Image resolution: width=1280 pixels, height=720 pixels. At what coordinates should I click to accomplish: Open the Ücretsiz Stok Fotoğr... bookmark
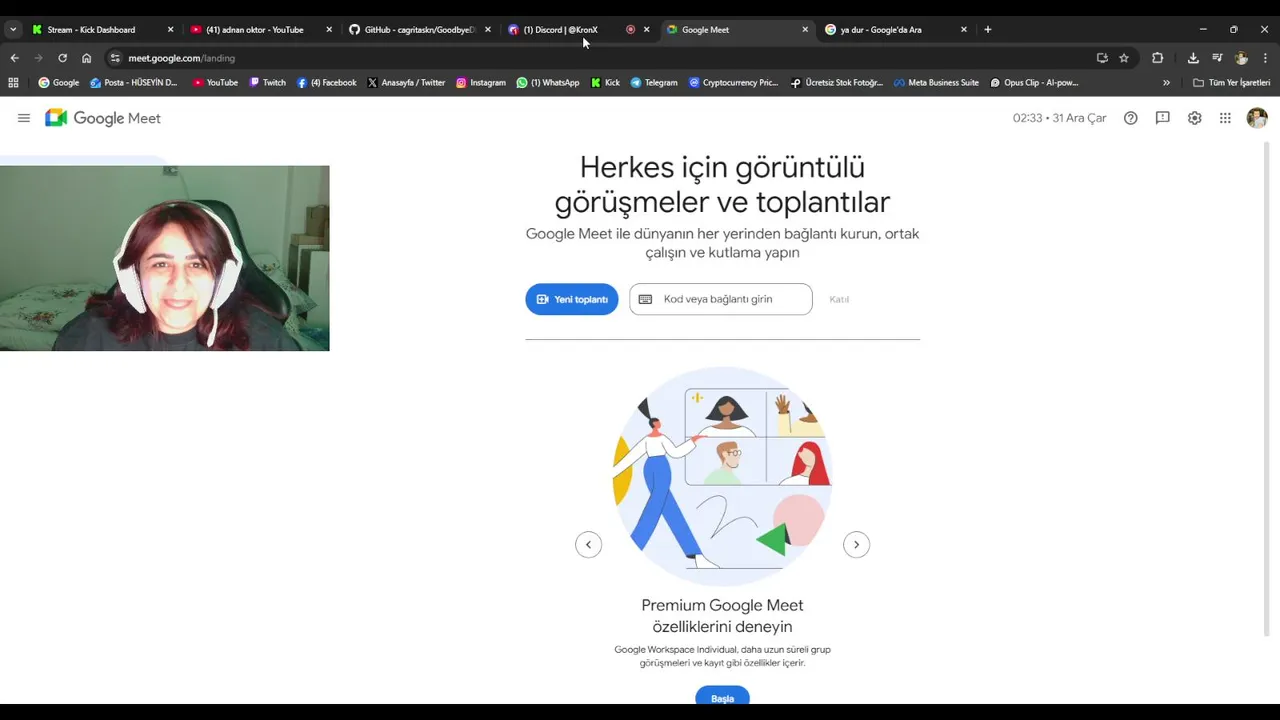837,83
